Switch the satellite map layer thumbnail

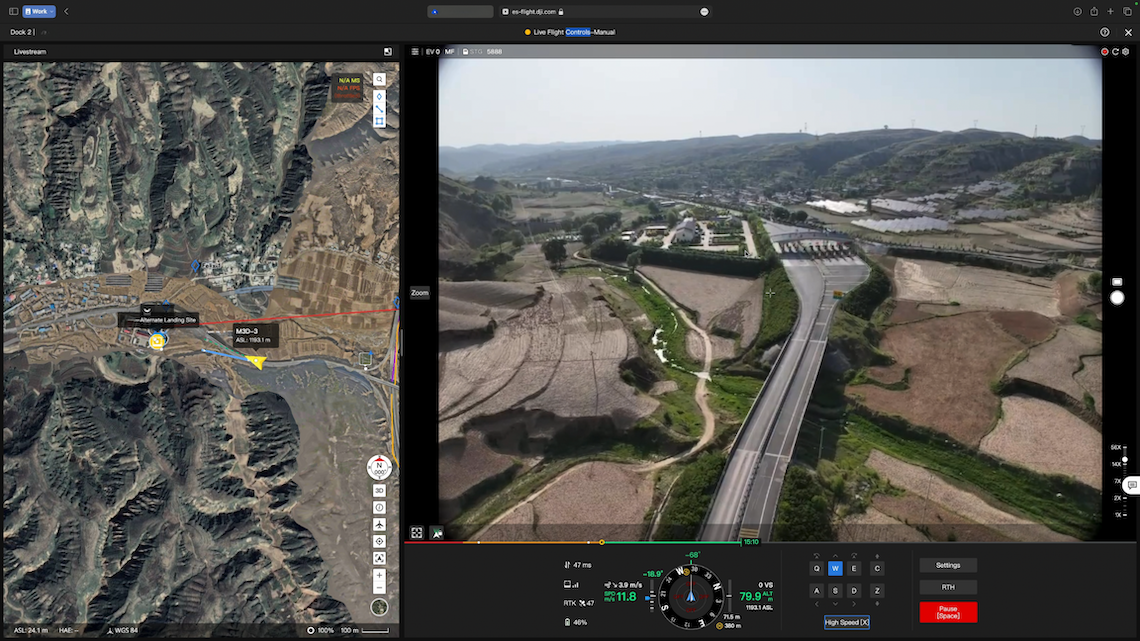[379, 607]
